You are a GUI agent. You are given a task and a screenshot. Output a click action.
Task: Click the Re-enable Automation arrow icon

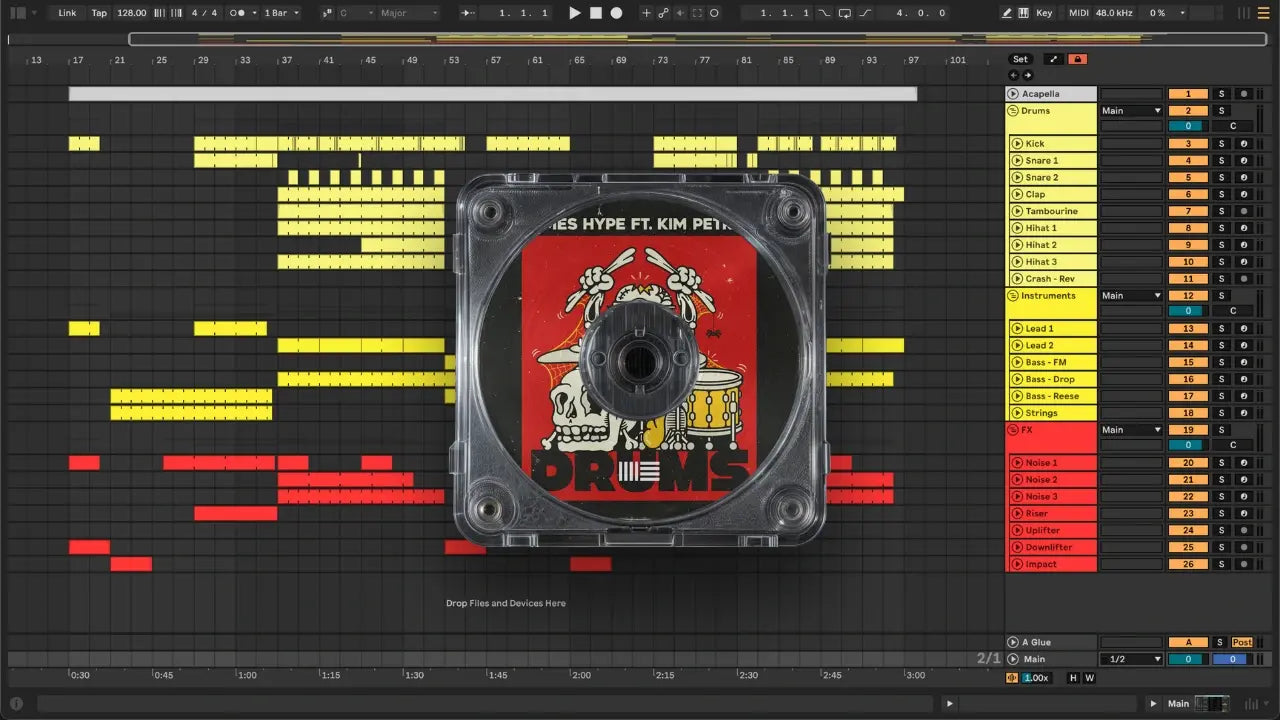680,13
